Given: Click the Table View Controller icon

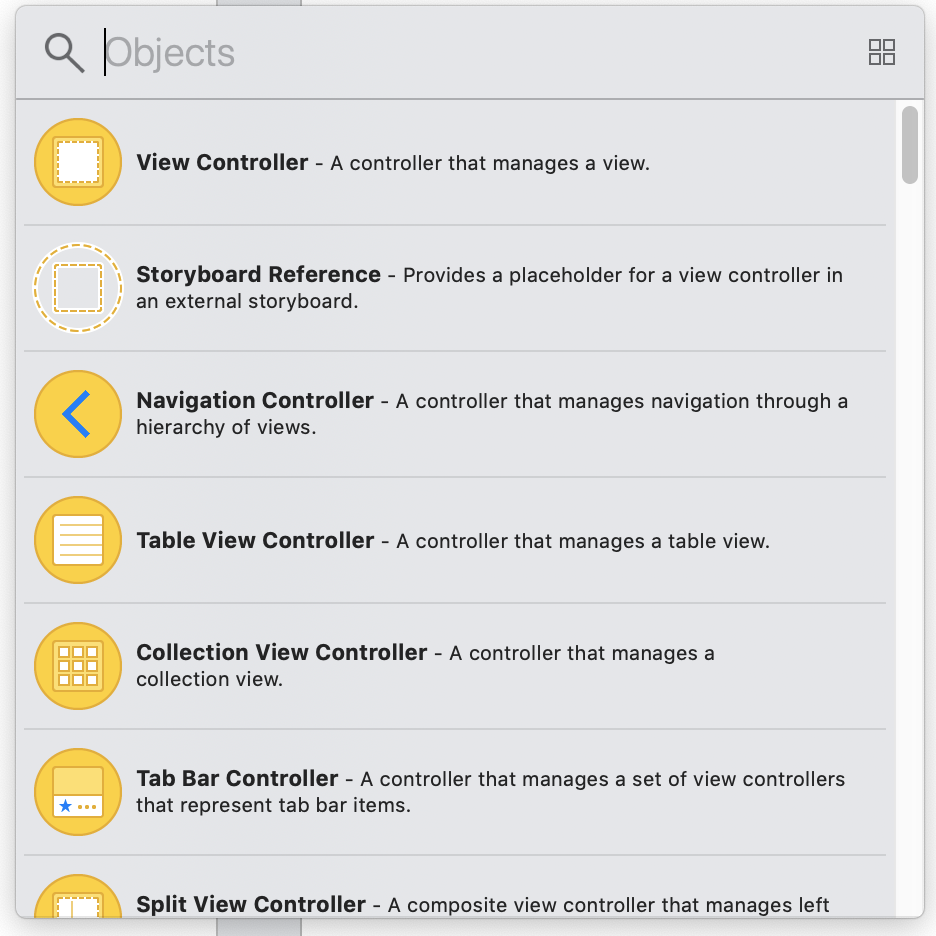Looking at the screenshot, I should [78, 540].
